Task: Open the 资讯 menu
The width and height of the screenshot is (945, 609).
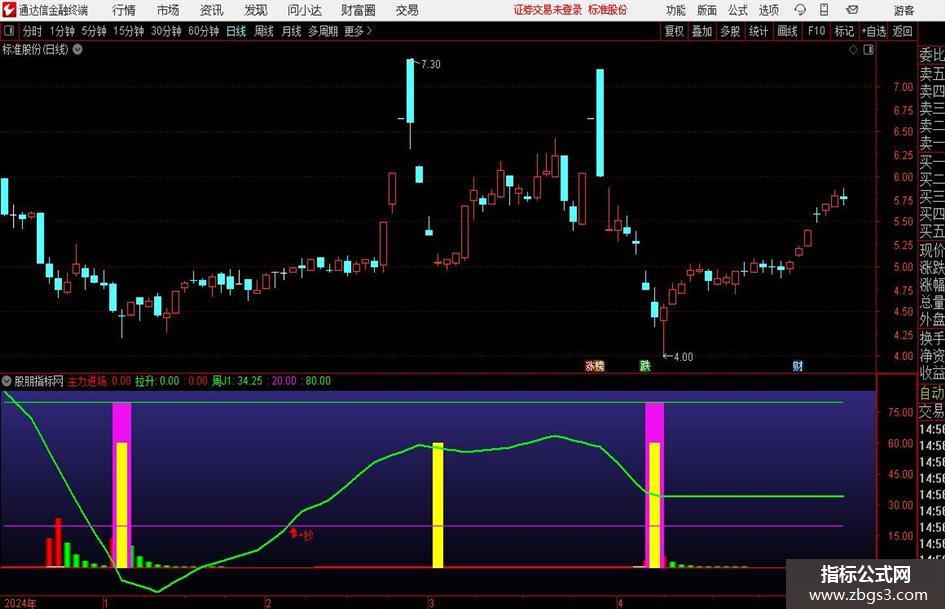Action: click(x=212, y=10)
